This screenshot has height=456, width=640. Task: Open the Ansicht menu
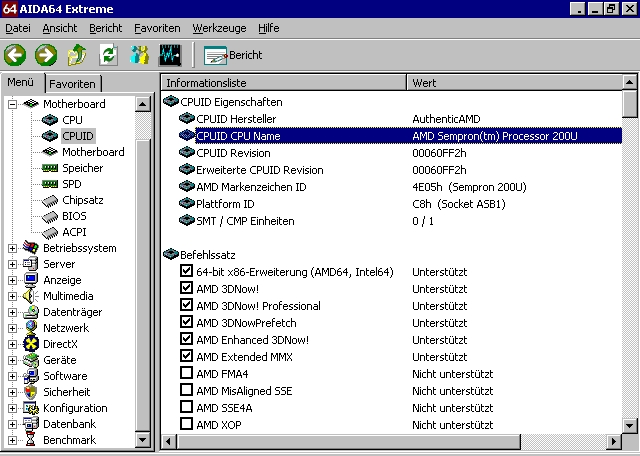point(60,28)
